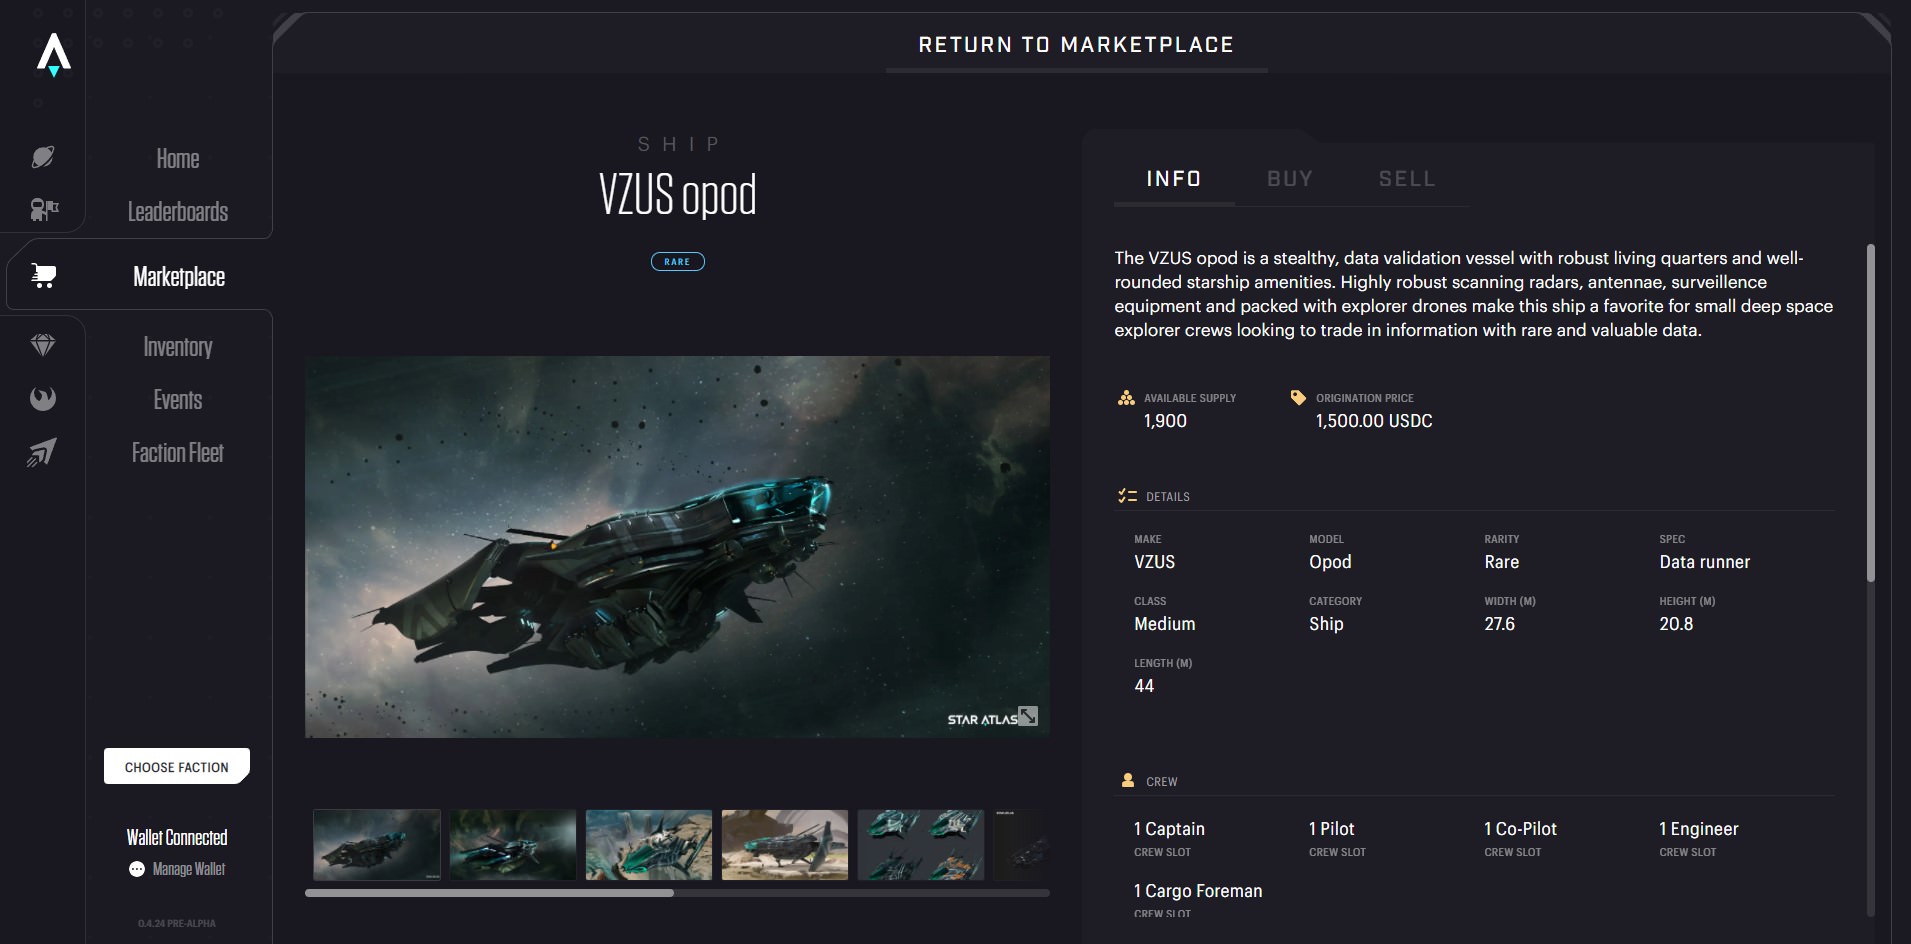Select the INFO tab
This screenshot has width=1911, height=944.
(x=1173, y=179)
